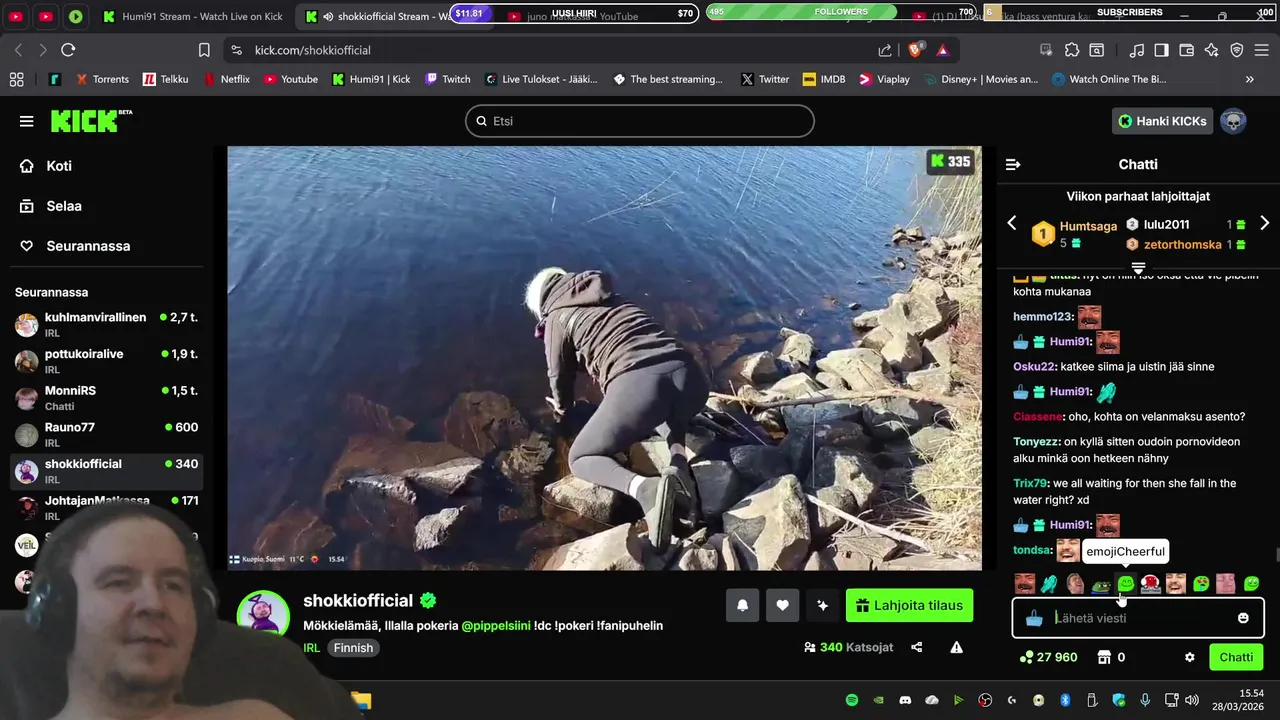Open Brave Shields lion icon
Image resolution: width=1280 pixels, height=720 pixels.
914,50
